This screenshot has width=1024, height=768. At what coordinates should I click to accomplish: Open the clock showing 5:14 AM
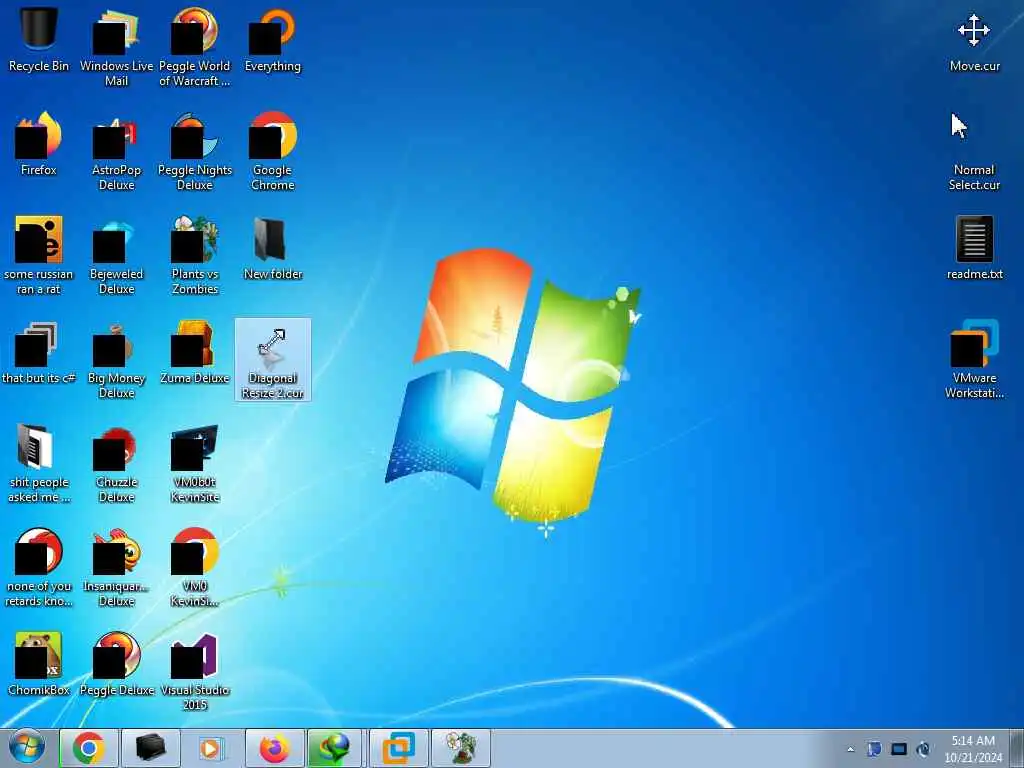pyautogui.click(x=973, y=748)
